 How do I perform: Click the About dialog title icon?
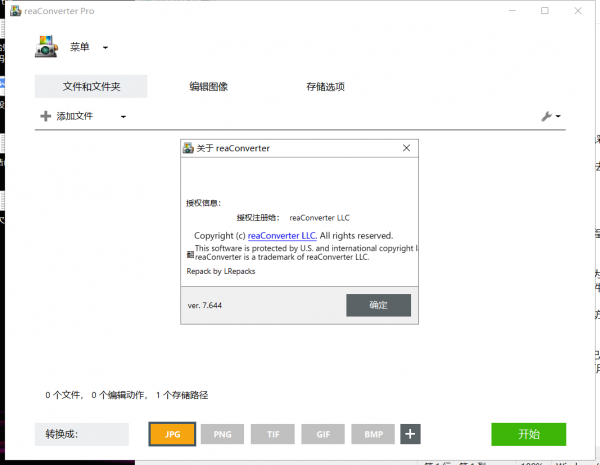tap(188, 148)
